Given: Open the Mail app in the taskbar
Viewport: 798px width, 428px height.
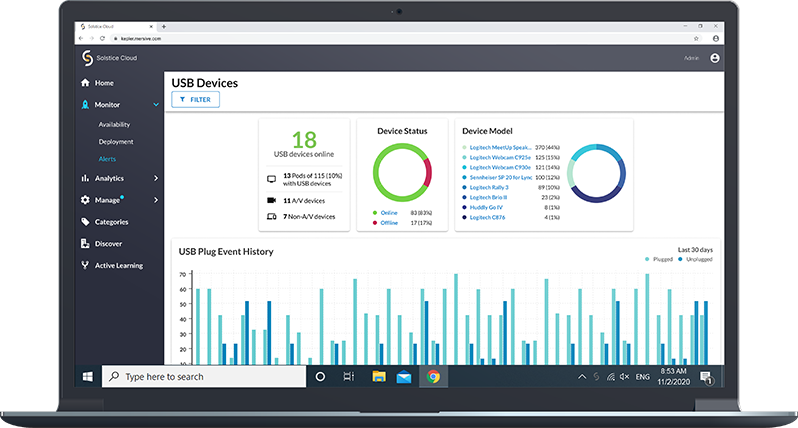Looking at the screenshot, I should click(x=405, y=377).
